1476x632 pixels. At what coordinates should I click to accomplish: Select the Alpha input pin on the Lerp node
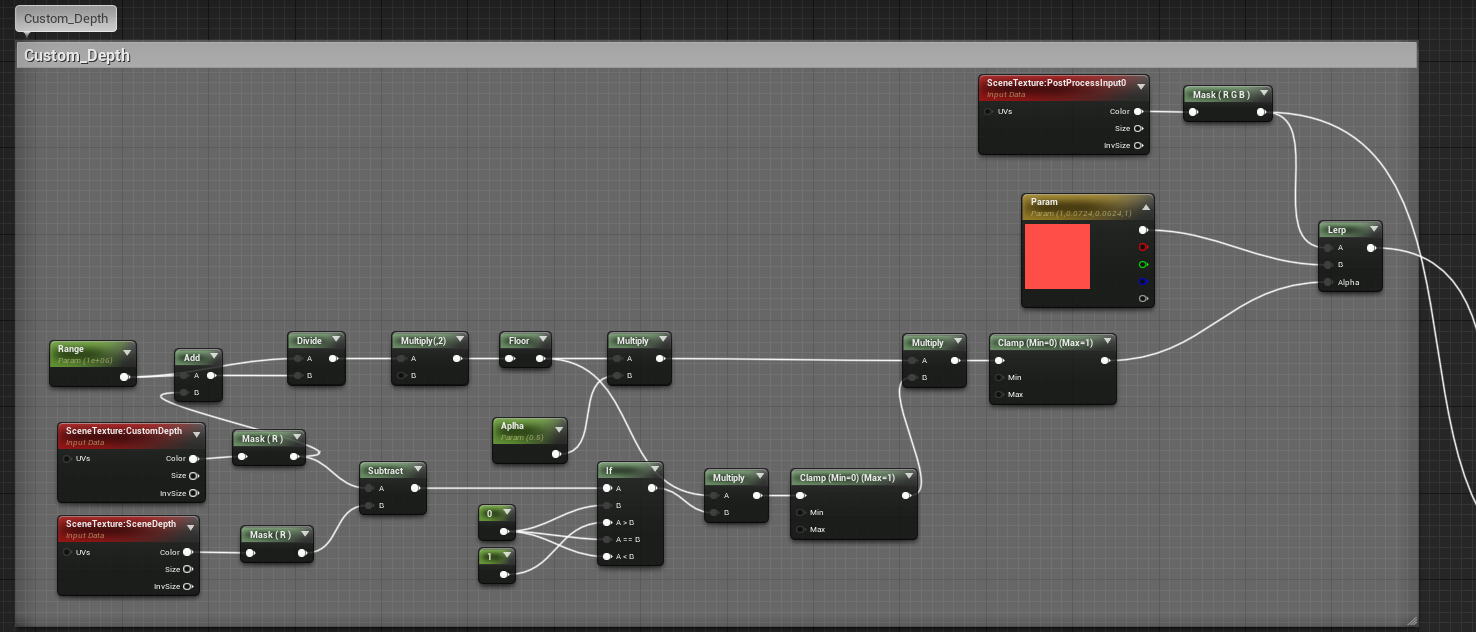click(1329, 282)
